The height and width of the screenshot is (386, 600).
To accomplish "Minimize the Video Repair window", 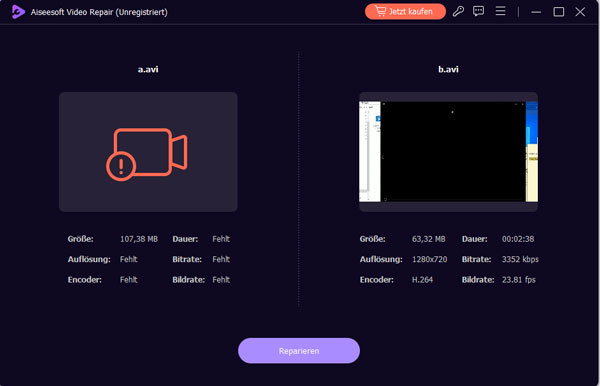I will [x=536, y=12].
